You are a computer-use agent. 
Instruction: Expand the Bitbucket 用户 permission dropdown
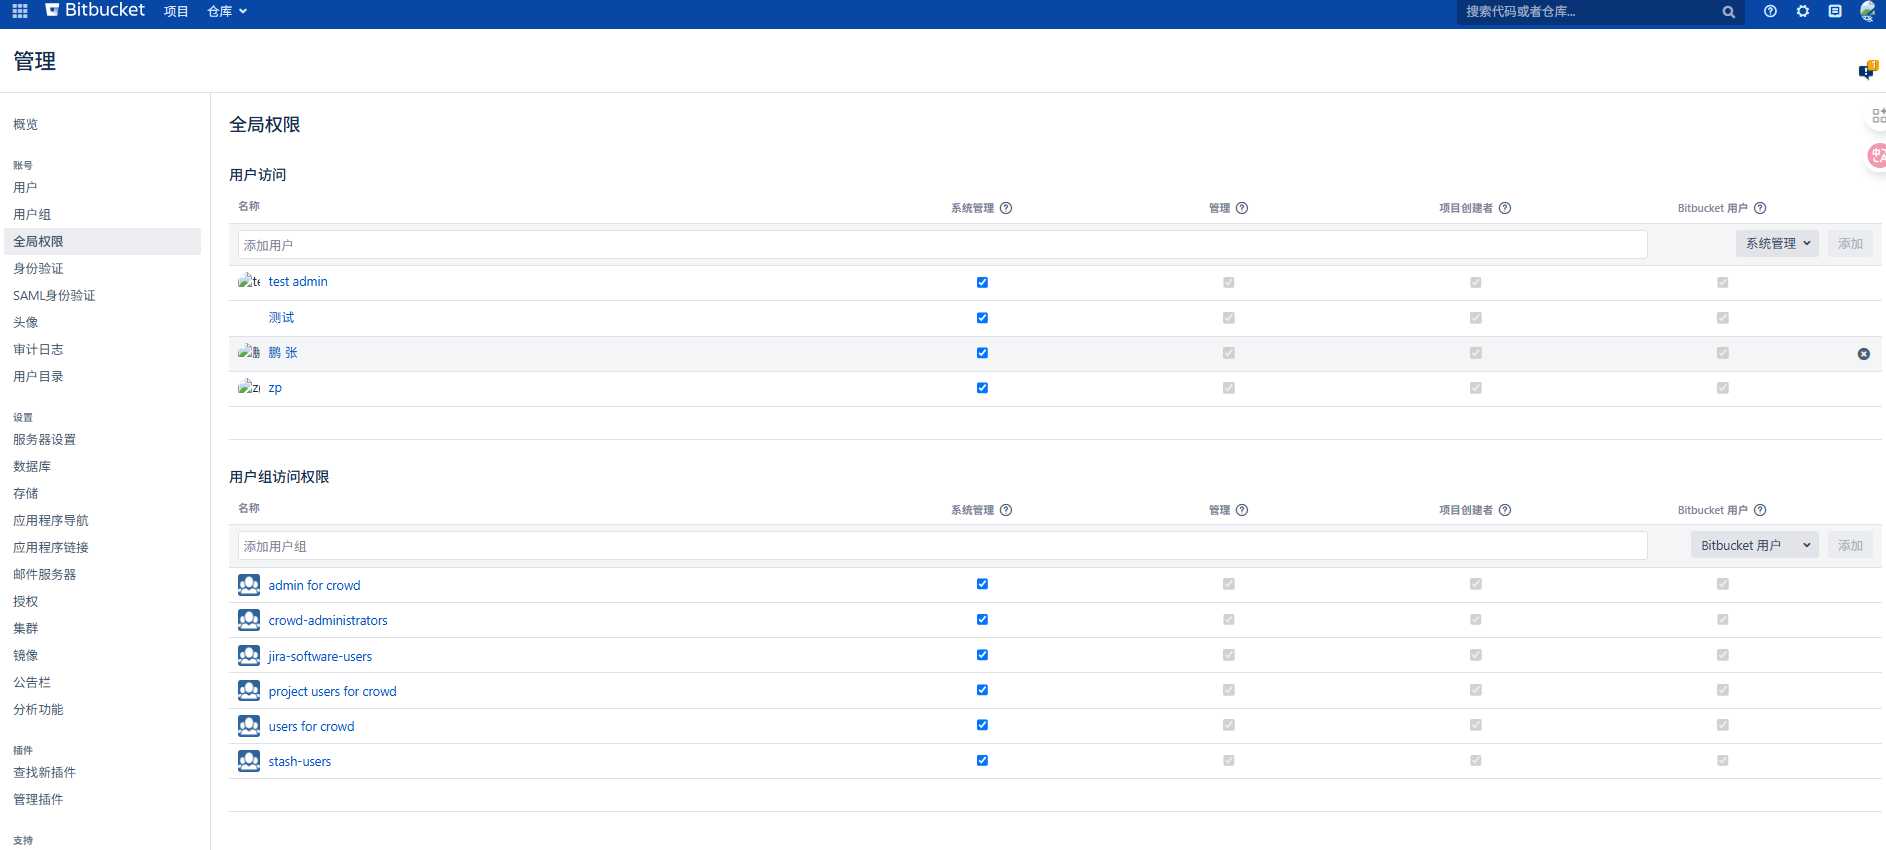(x=1754, y=545)
